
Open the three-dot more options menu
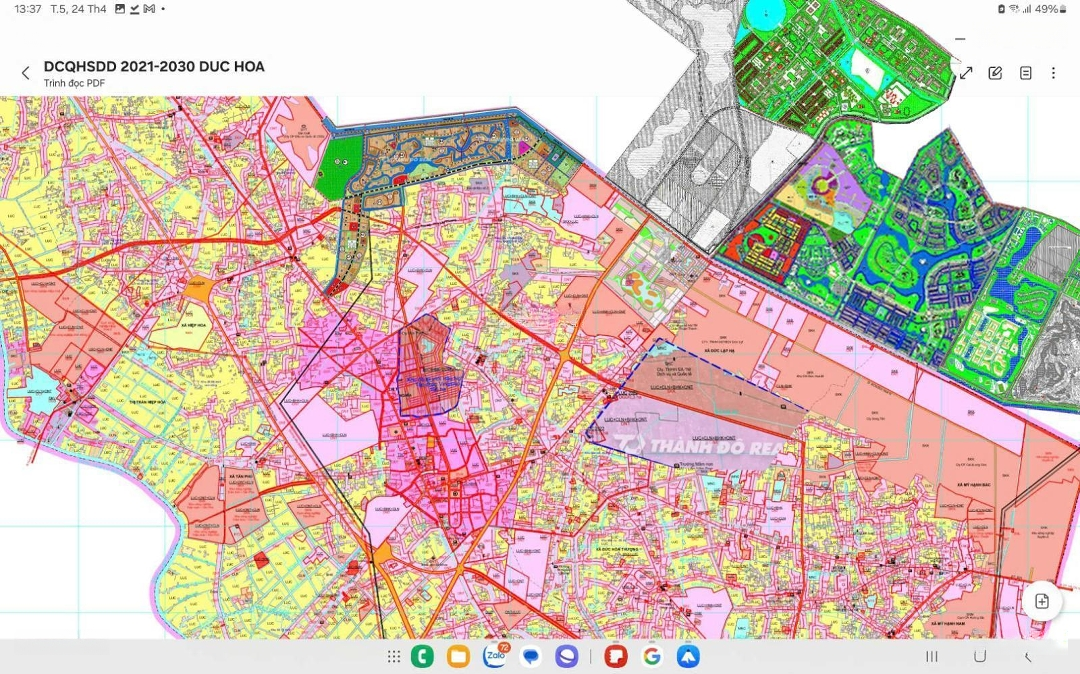(x=1053, y=73)
